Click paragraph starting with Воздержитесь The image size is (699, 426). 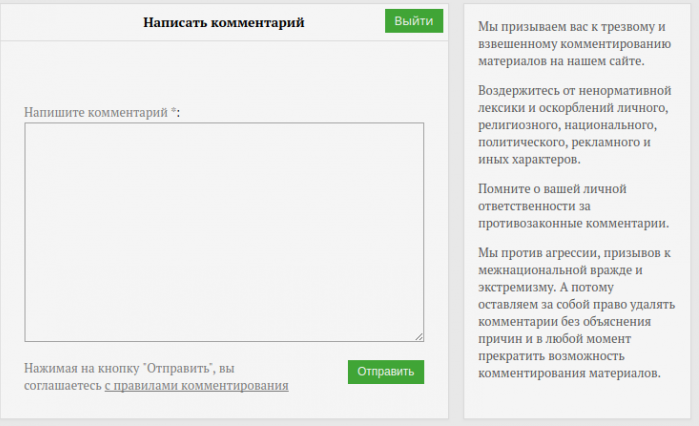(573, 124)
